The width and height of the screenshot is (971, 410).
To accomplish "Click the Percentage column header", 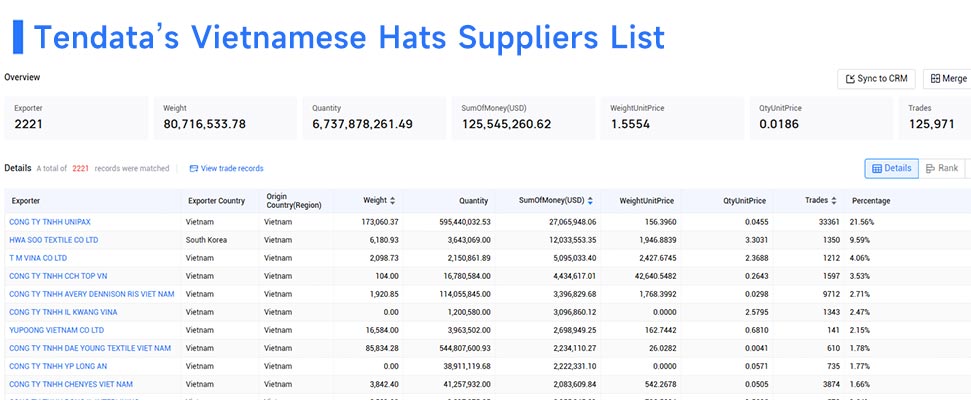I will 871,201.
